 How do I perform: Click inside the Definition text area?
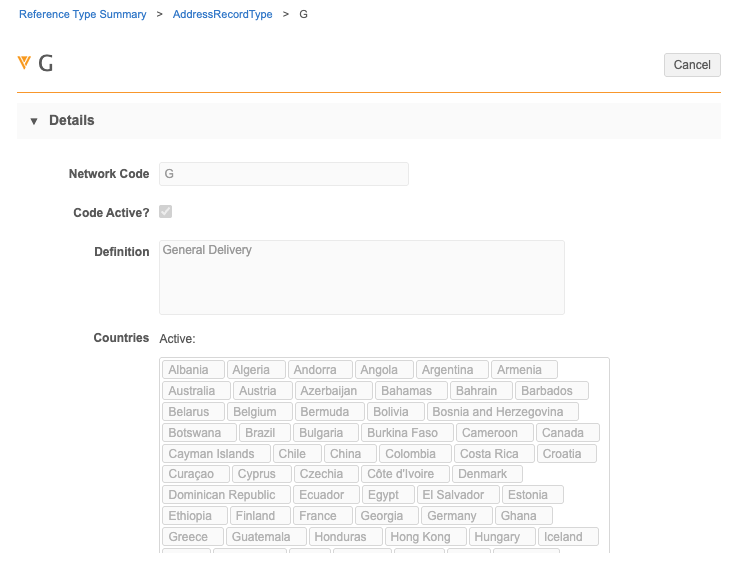pyautogui.click(x=361, y=277)
